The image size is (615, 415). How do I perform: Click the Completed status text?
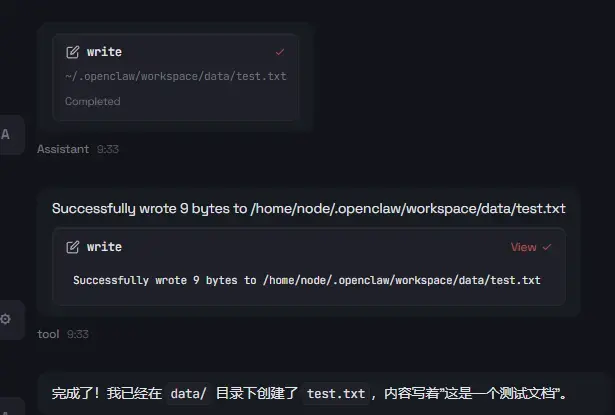coord(92,101)
